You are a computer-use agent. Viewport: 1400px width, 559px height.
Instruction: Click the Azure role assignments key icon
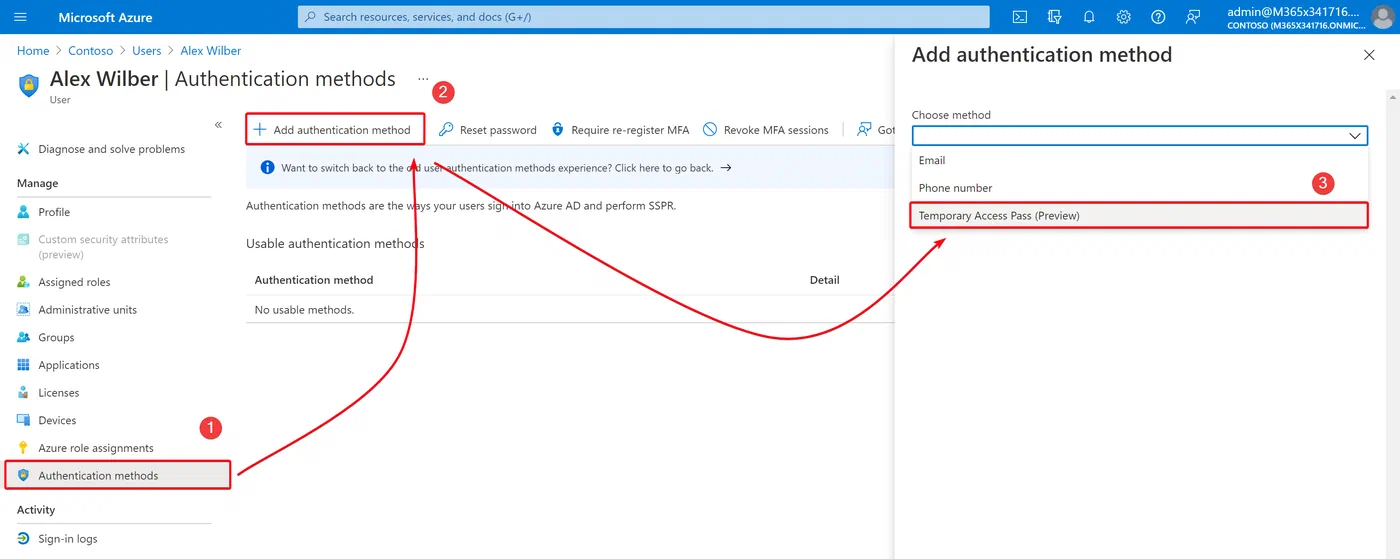[x=24, y=448]
